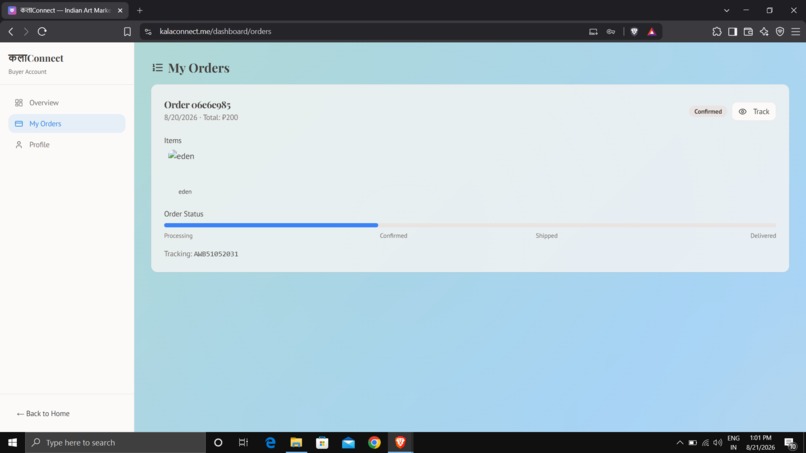806x453 pixels.
Task: Click the volume speaker tray icon
Action: click(718, 442)
